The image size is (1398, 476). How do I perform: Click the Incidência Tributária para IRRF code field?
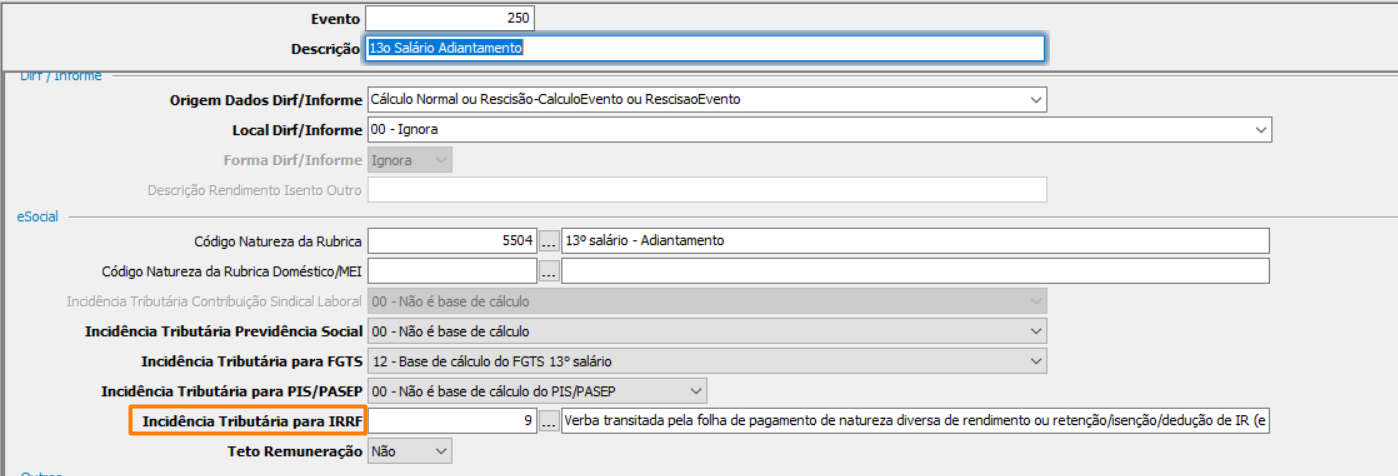(x=451, y=421)
